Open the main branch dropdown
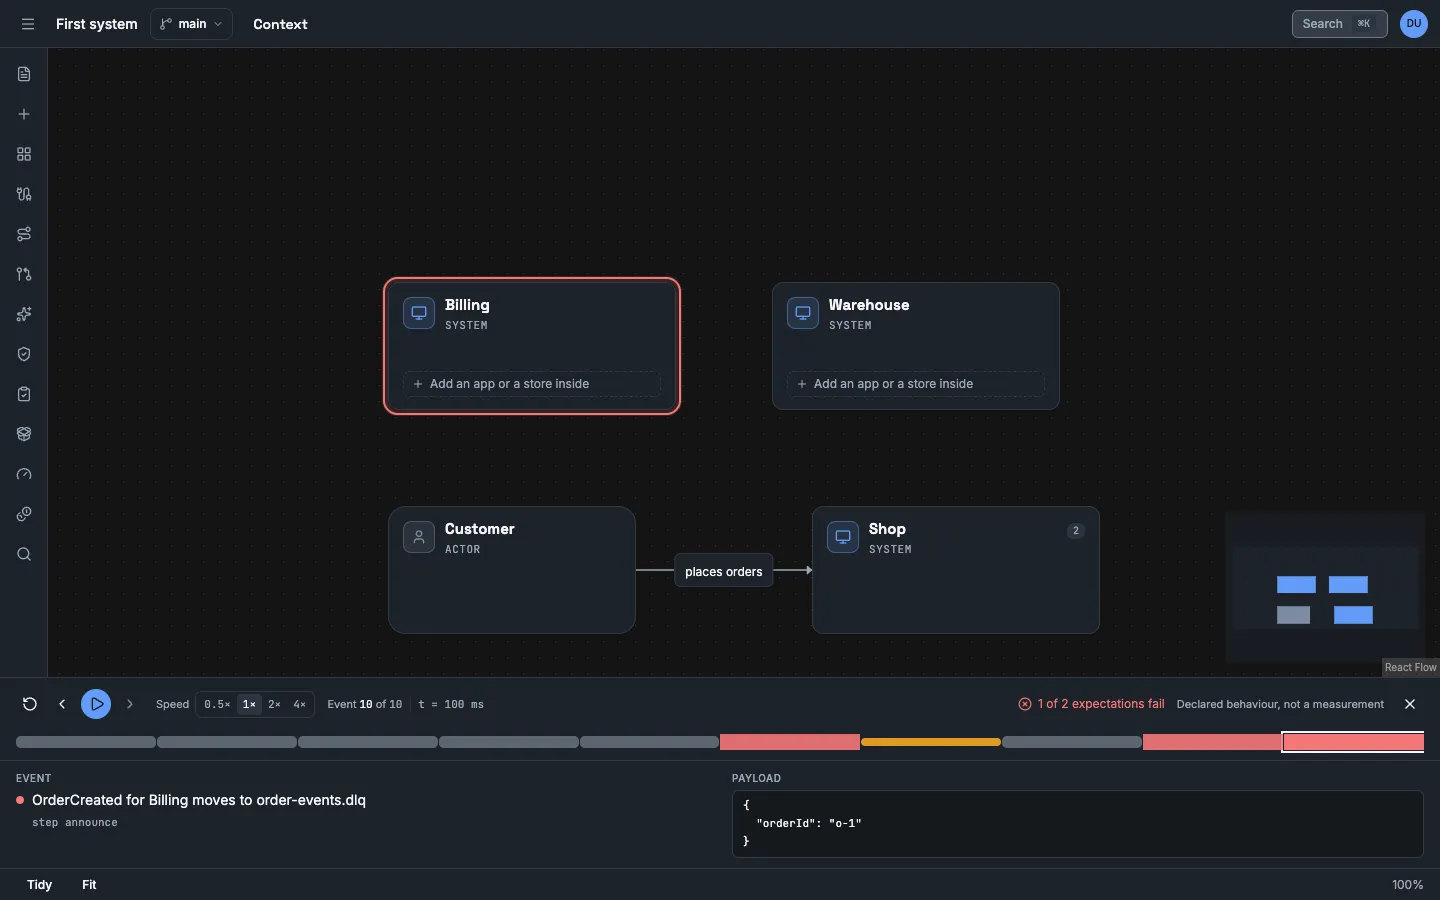Viewport: 1440px width, 900px height. coord(192,24)
